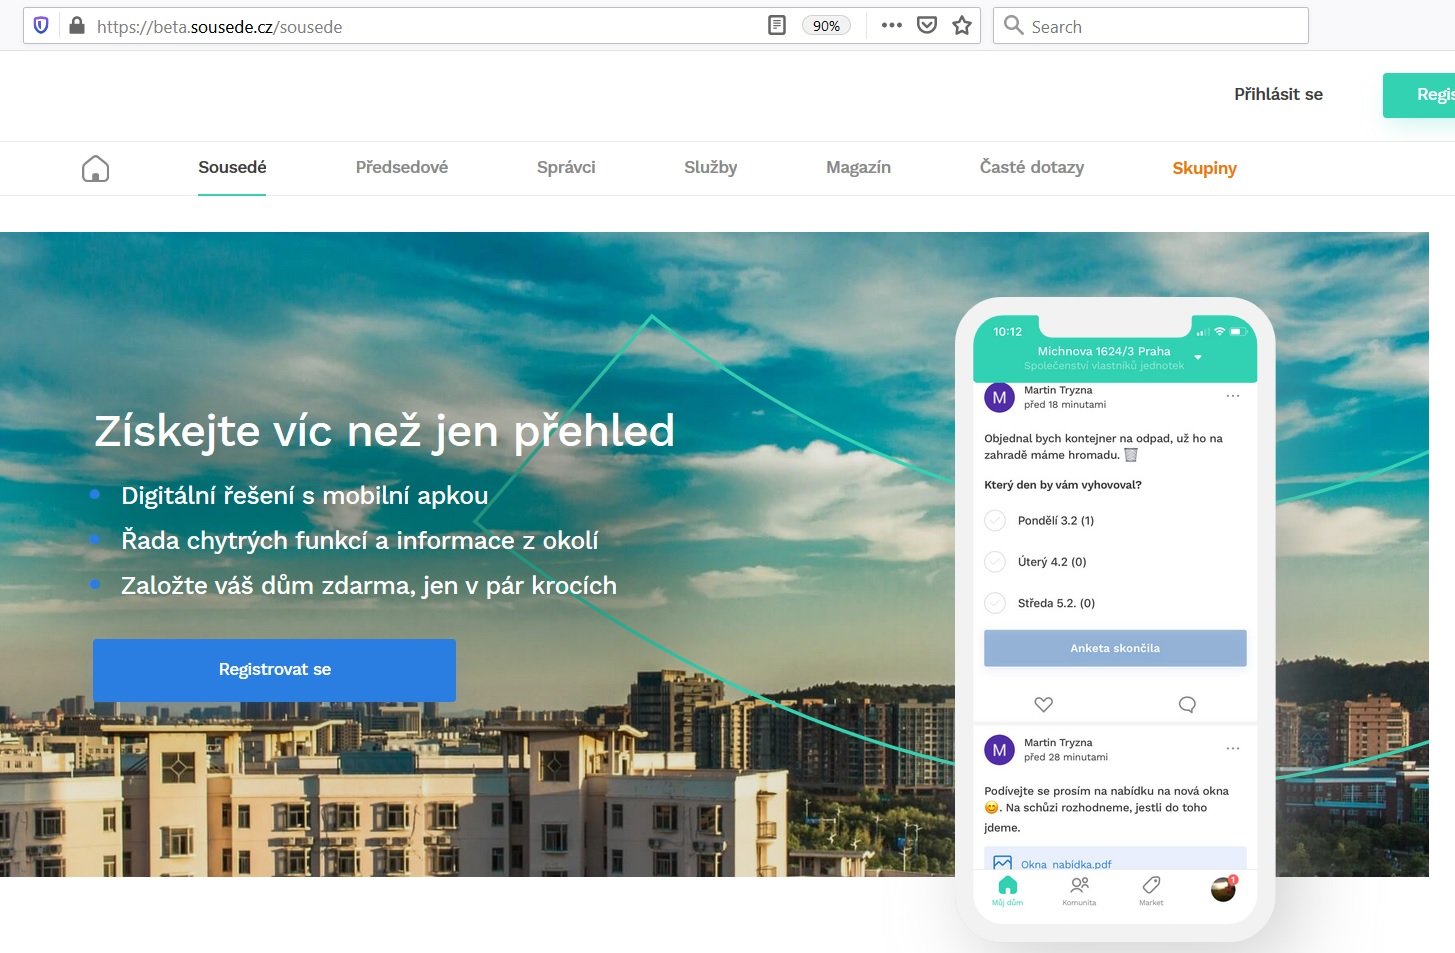
Task: Click text Digitální řešení s mobilní apkou
Action: (x=305, y=495)
